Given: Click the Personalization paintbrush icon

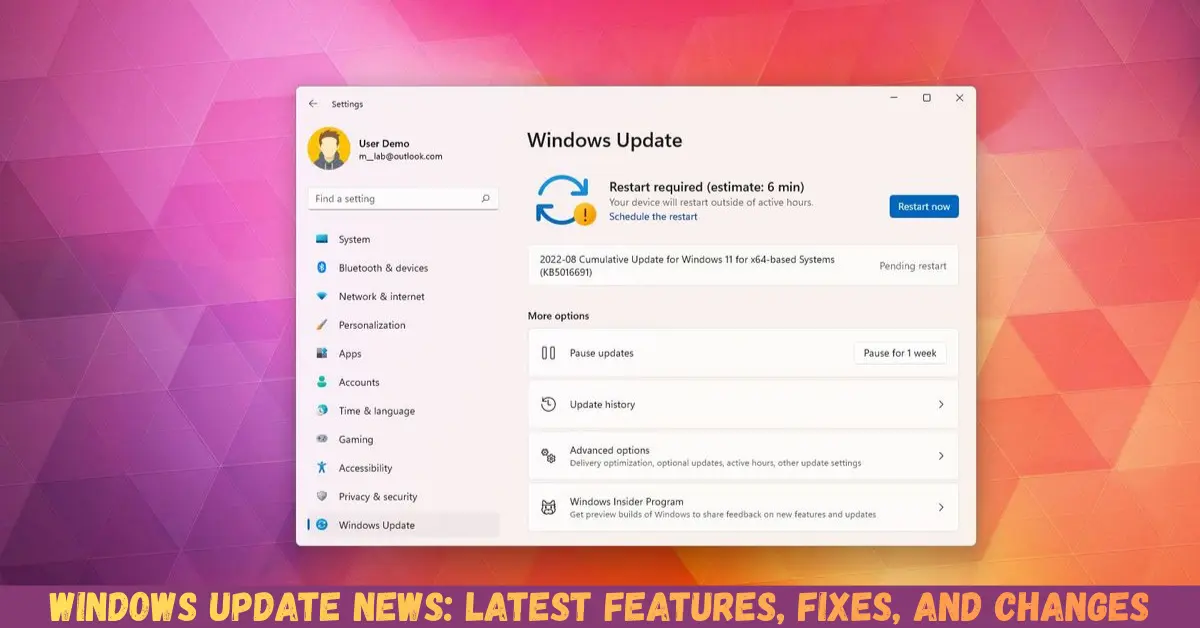Looking at the screenshot, I should [322, 325].
